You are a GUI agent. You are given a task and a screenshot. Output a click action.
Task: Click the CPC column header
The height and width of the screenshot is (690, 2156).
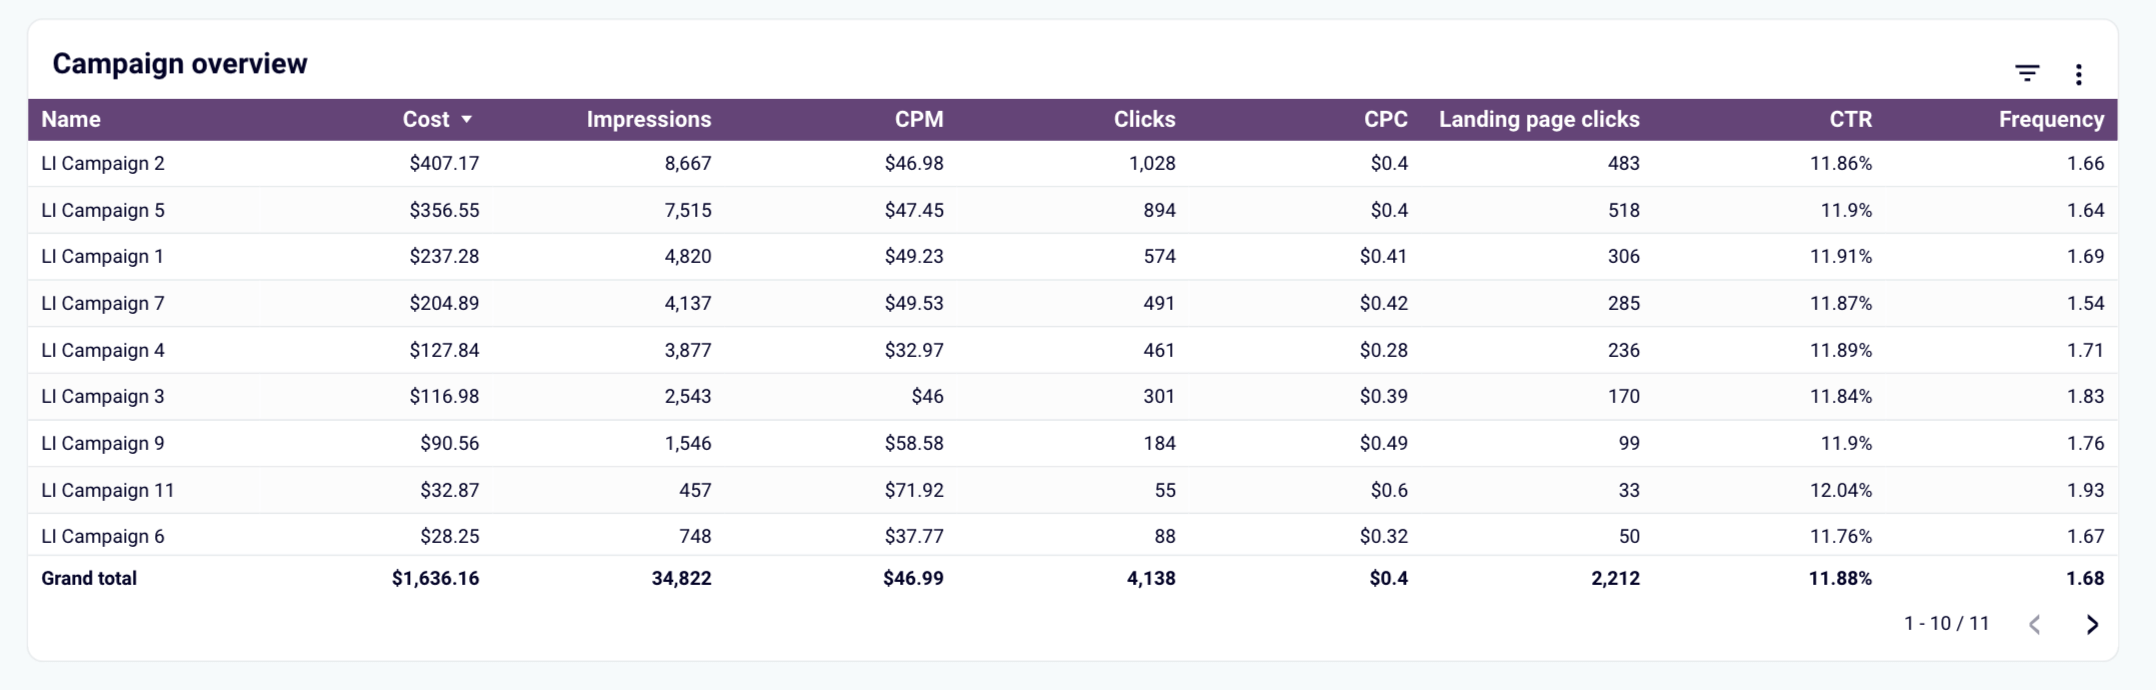[x=1385, y=120]
